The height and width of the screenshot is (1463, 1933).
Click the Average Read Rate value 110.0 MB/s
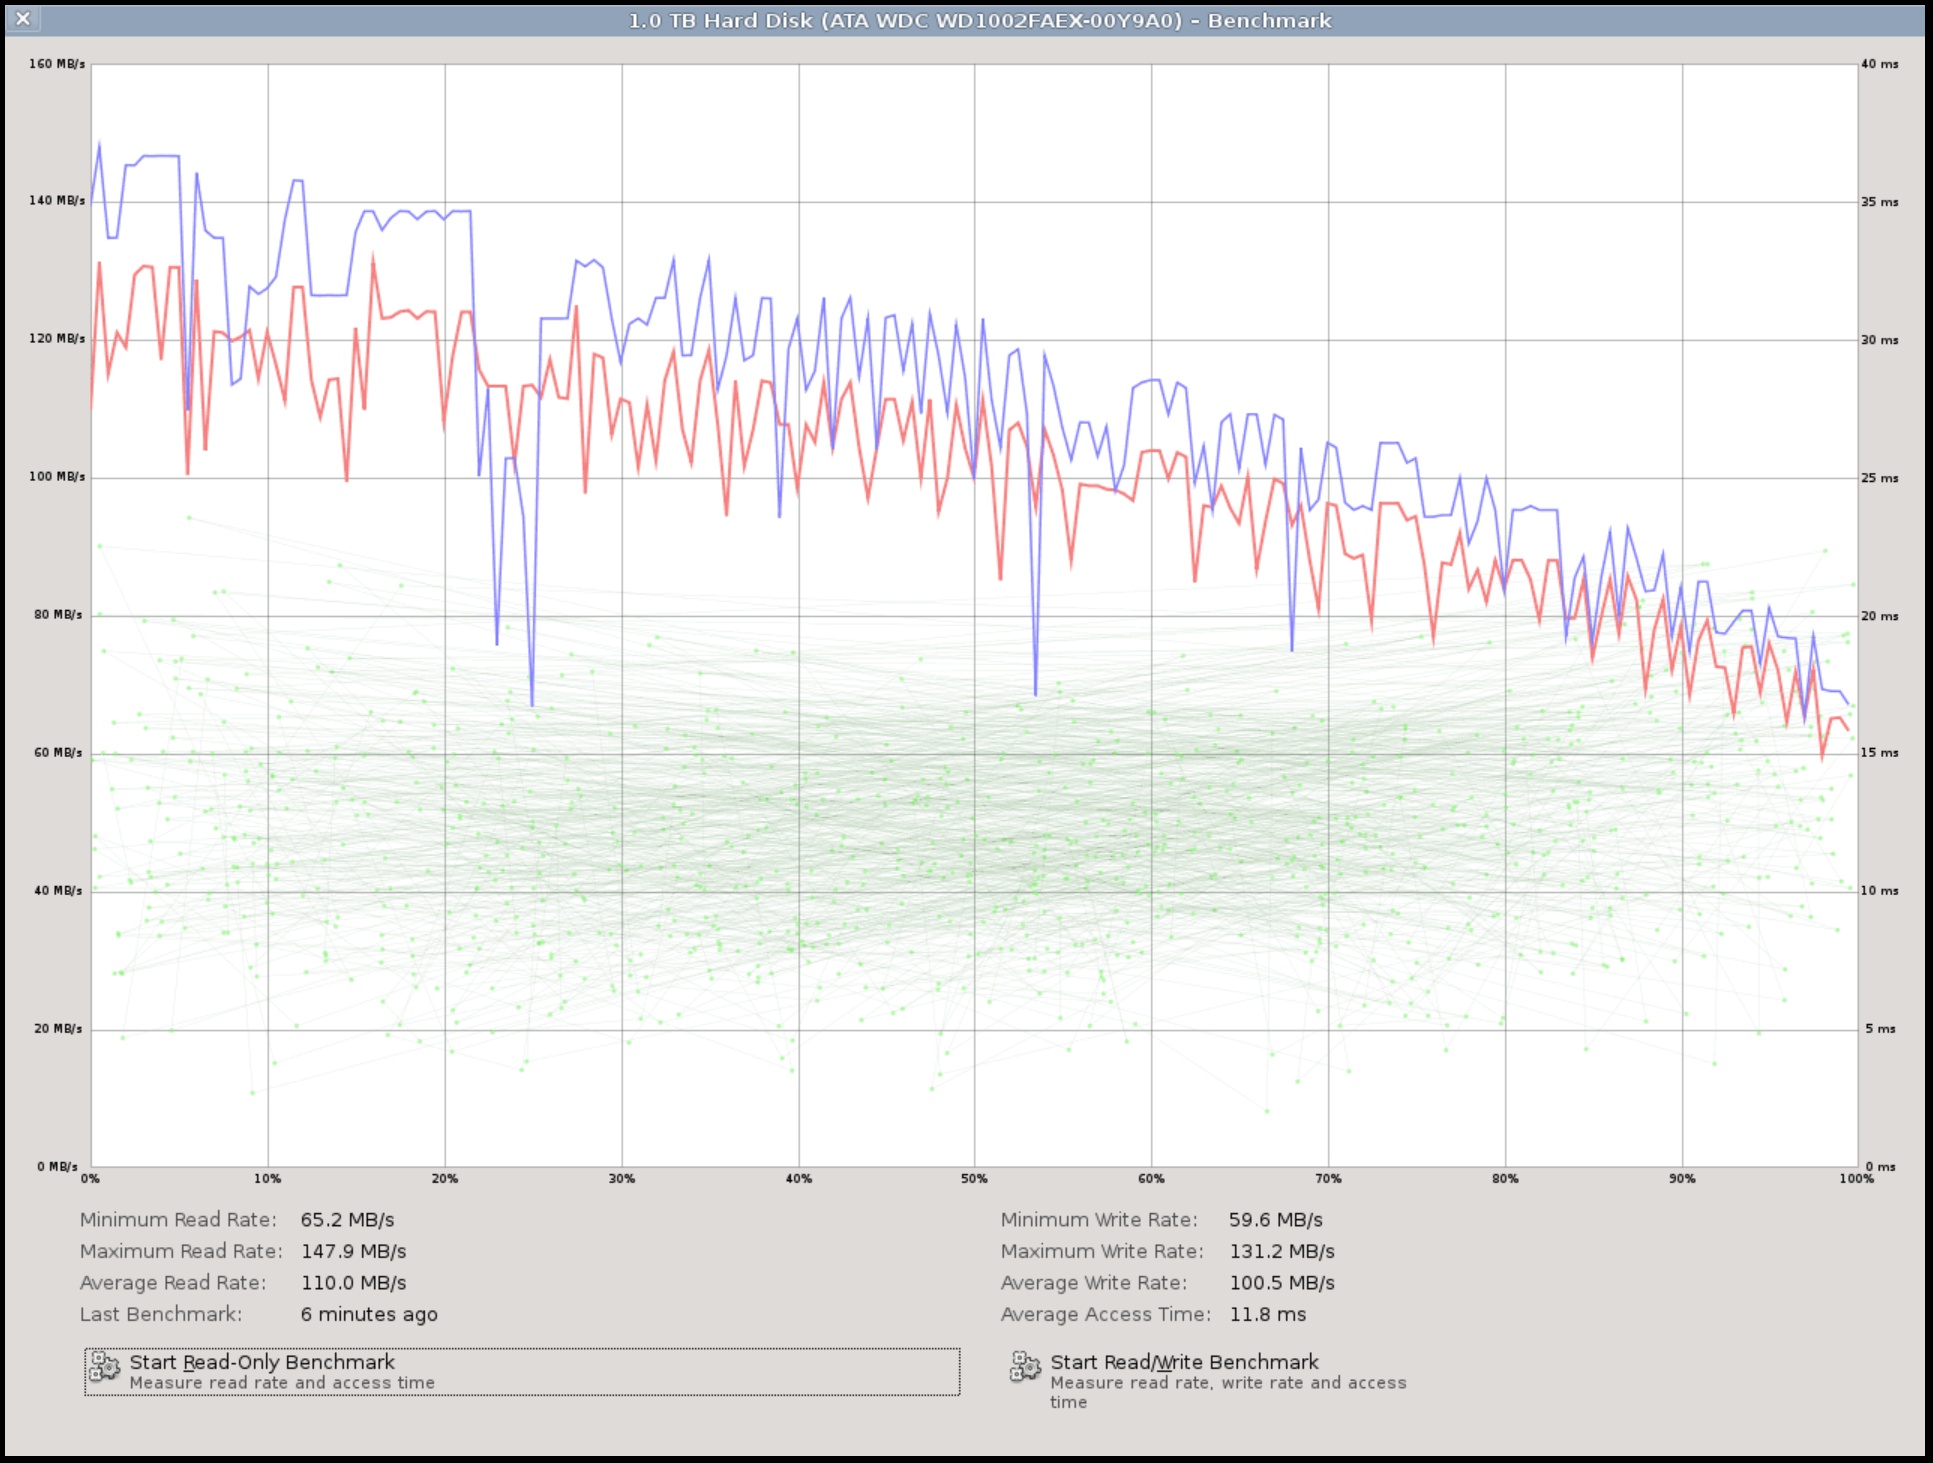(x=353, y=1283)
